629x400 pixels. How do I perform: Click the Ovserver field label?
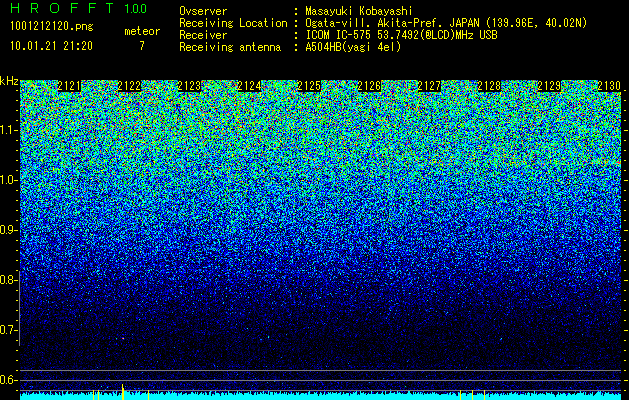click(203, 11)
